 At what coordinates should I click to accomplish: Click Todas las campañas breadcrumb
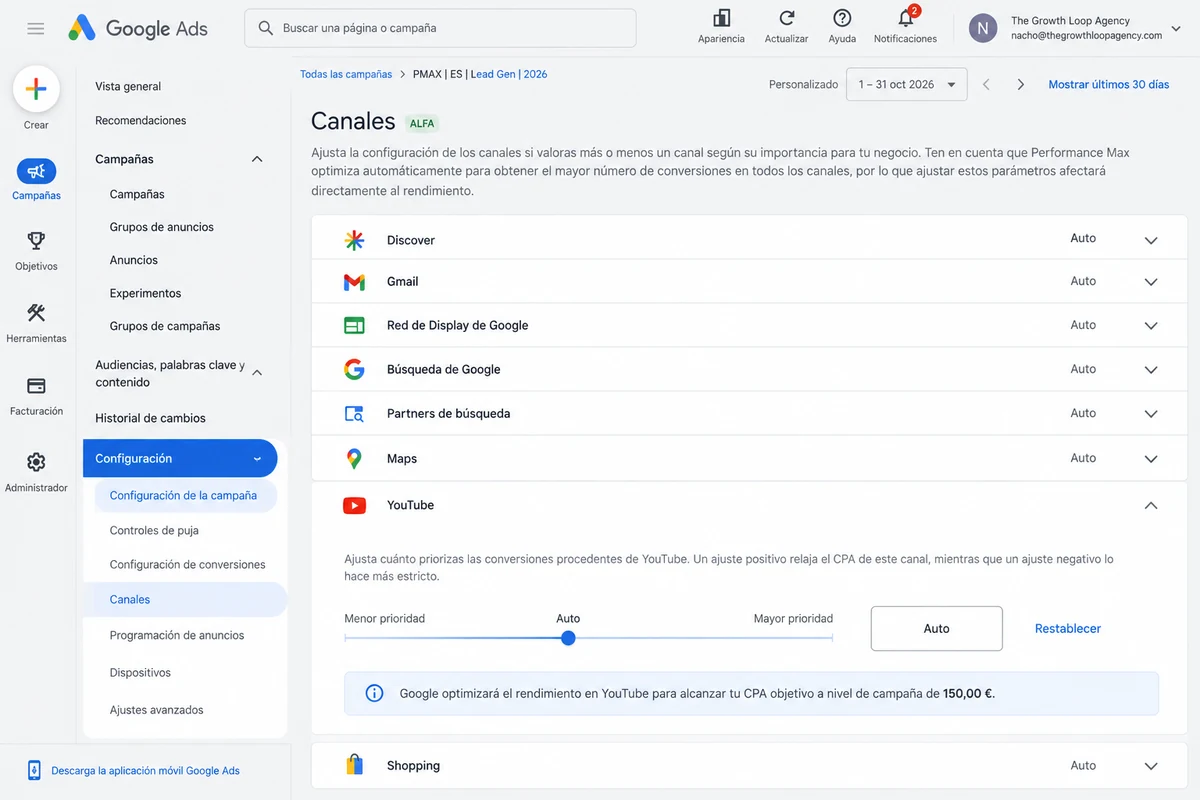[x=346, y=74]
